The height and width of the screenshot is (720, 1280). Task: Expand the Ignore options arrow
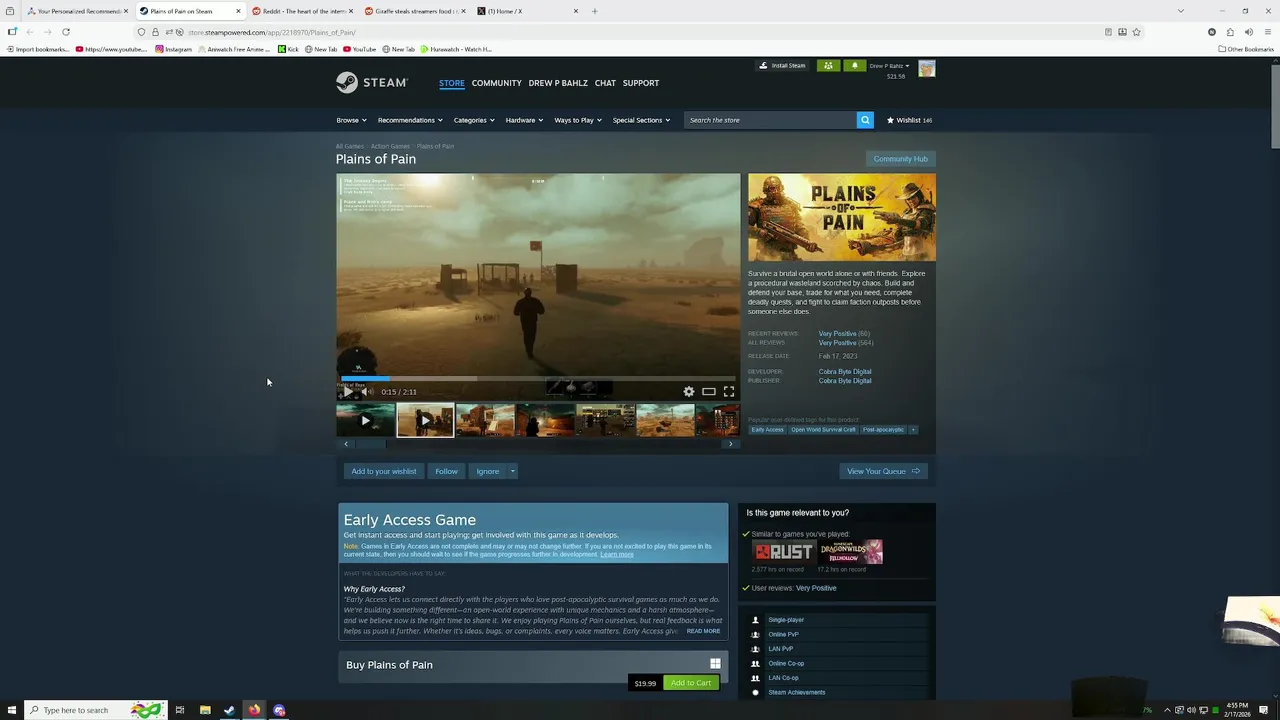tap(512, 471)
